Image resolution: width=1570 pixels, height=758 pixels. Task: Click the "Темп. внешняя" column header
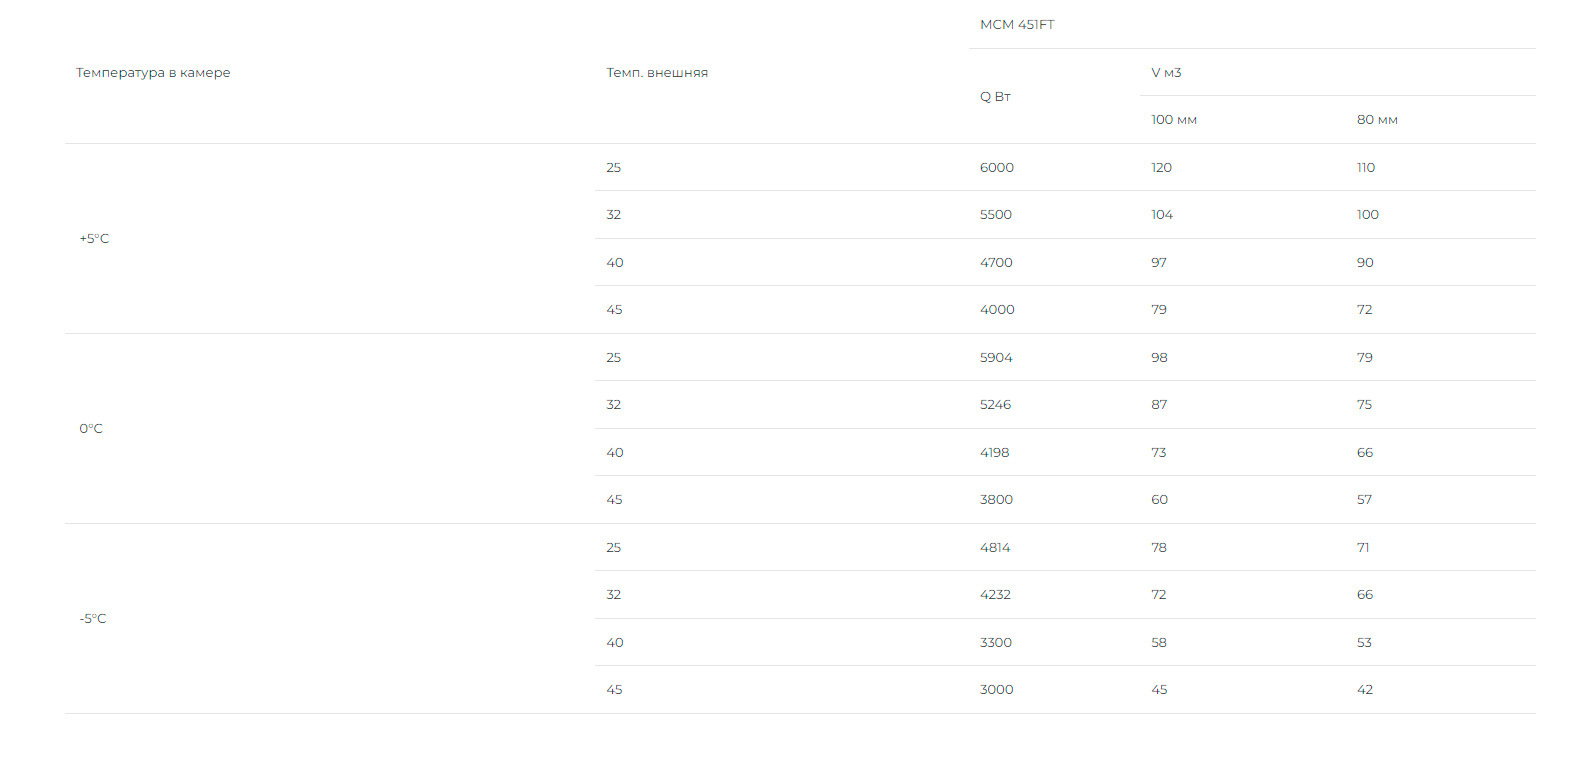click(x=657, y=73)
